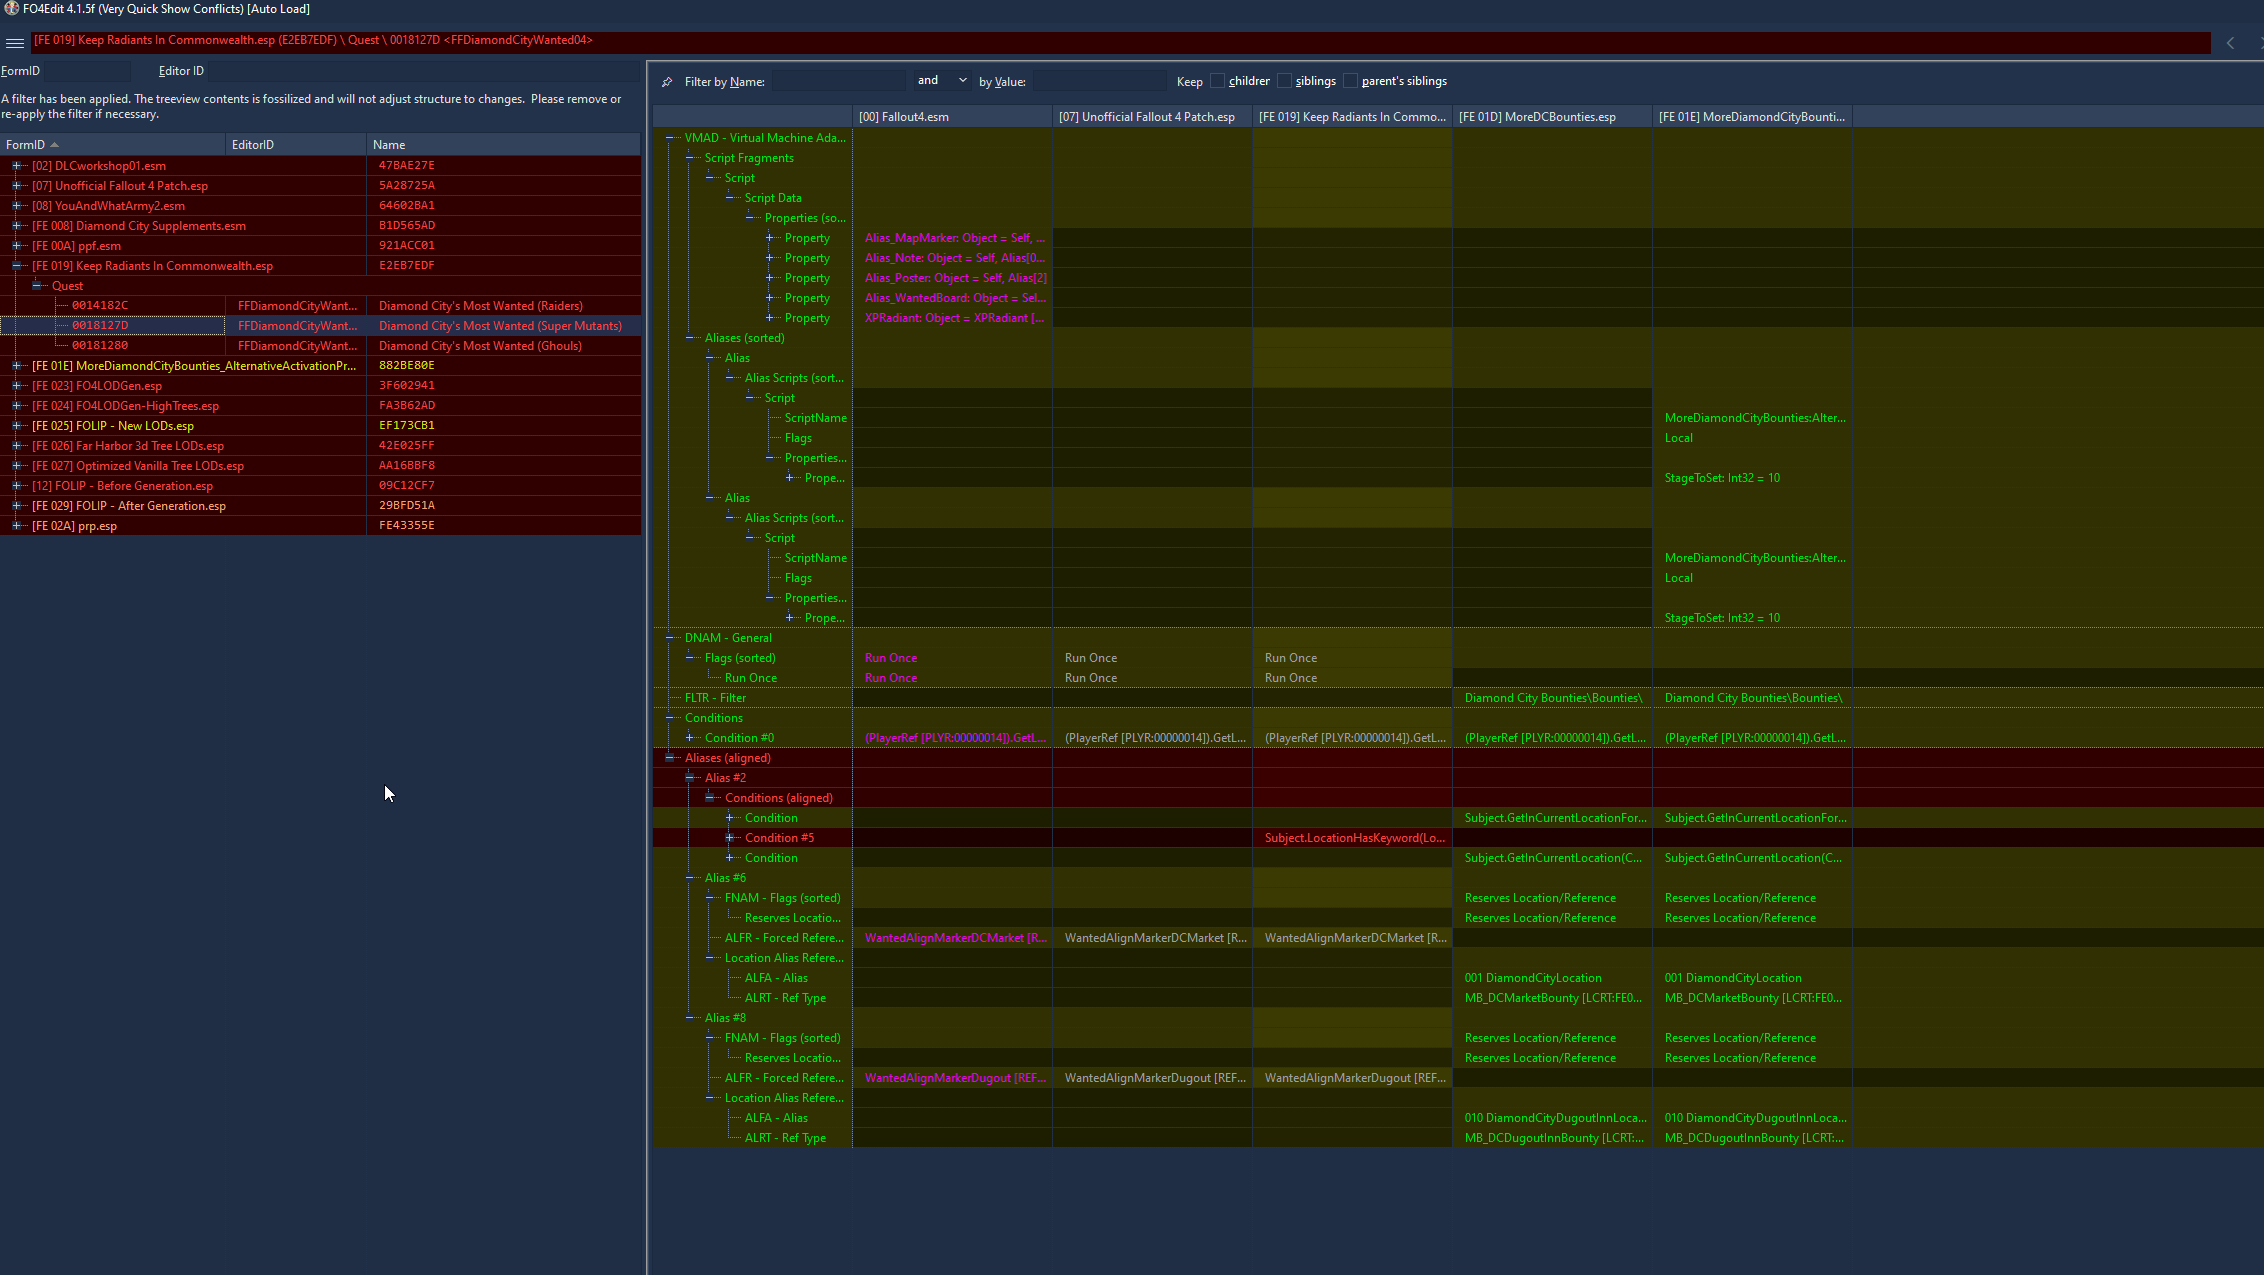The height and width of the screenshot is (1275, 2264).
Task: Collapse the Quest group node
Action: pos(37,286)
